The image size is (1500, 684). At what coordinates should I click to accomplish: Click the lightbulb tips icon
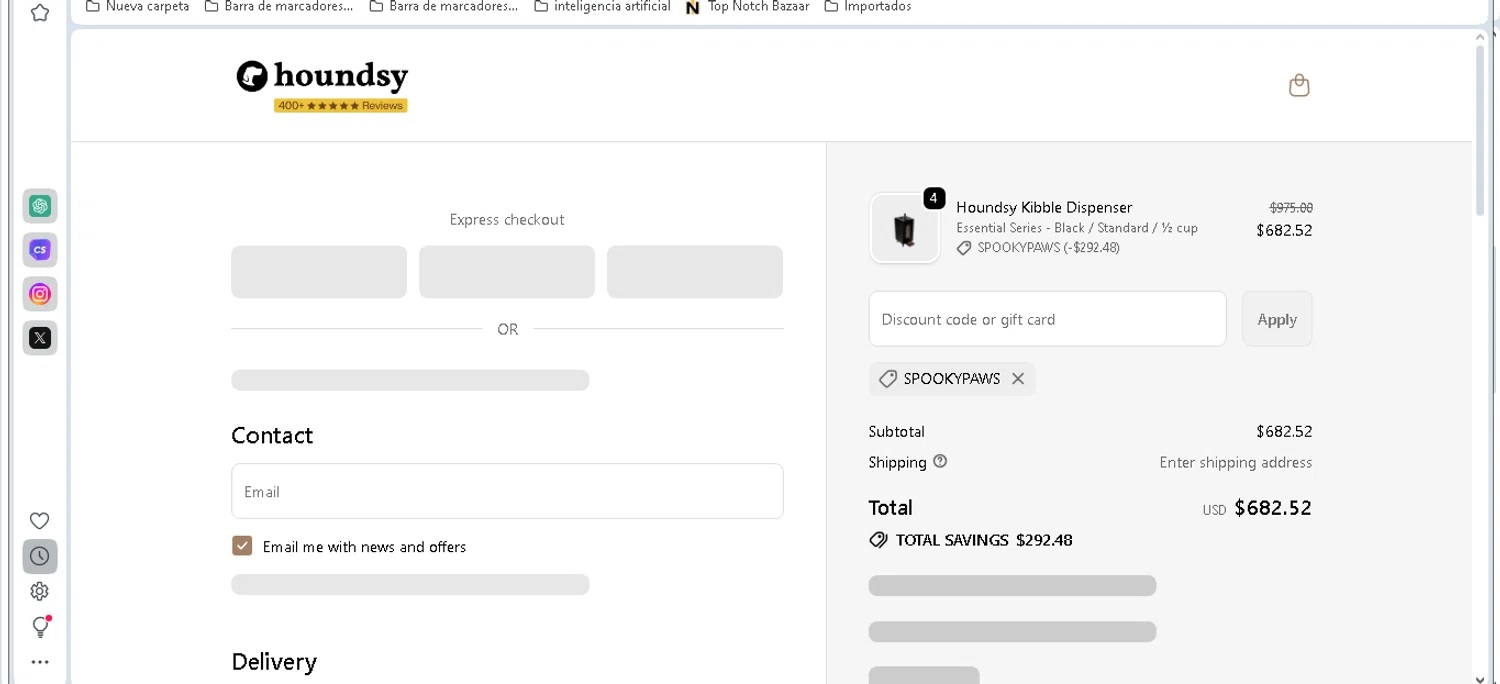coord(40,627)
